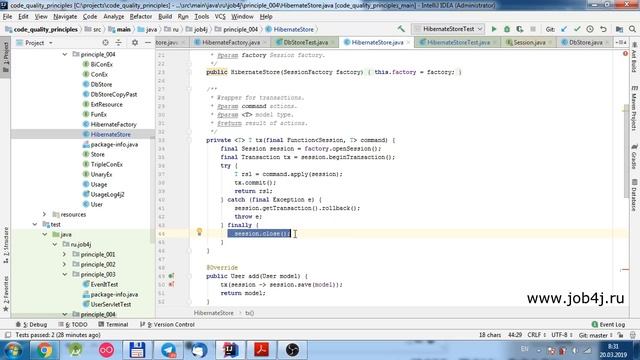Switch to IntelliJ IDEA taskbar icon

[x=230, y=350]
